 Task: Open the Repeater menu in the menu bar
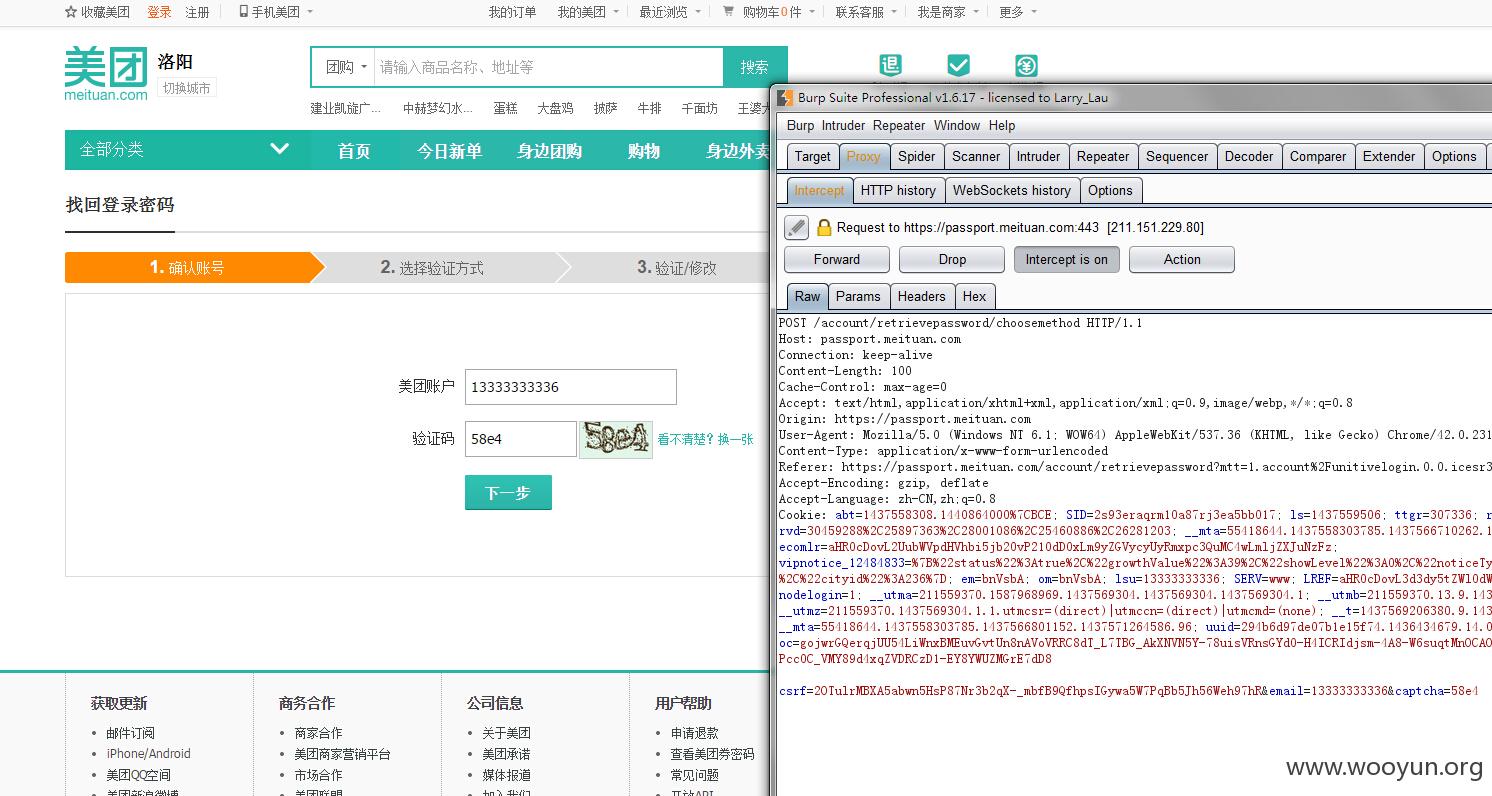[x=899, y=125]
